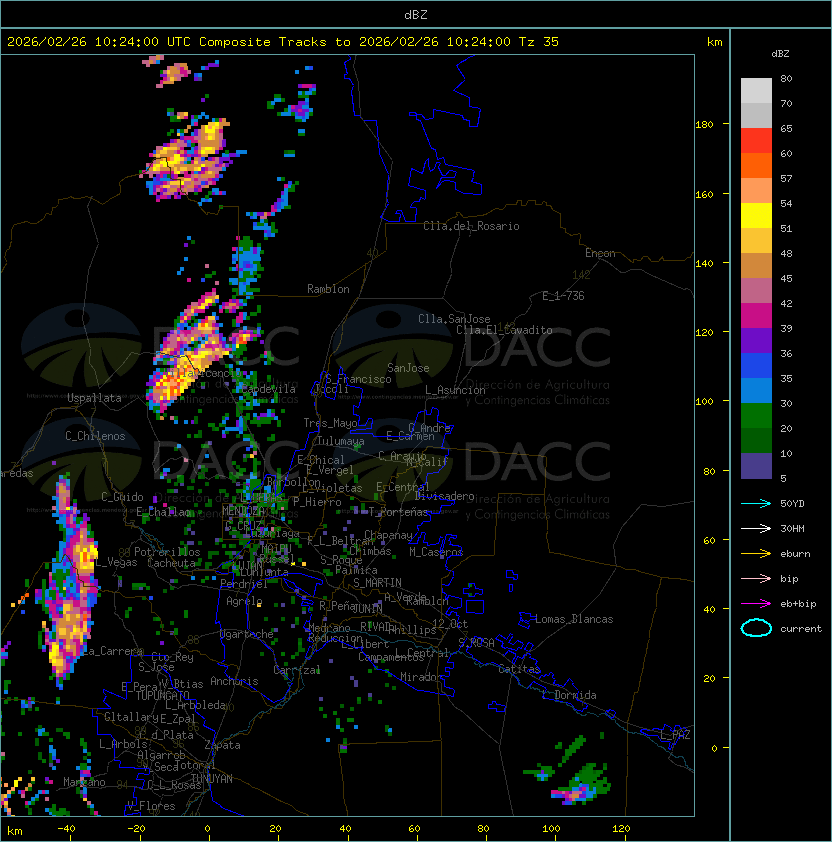832x842 pixels.
Task: Click the 'Tulumaya' map label
Action: [x=341, y=441]
